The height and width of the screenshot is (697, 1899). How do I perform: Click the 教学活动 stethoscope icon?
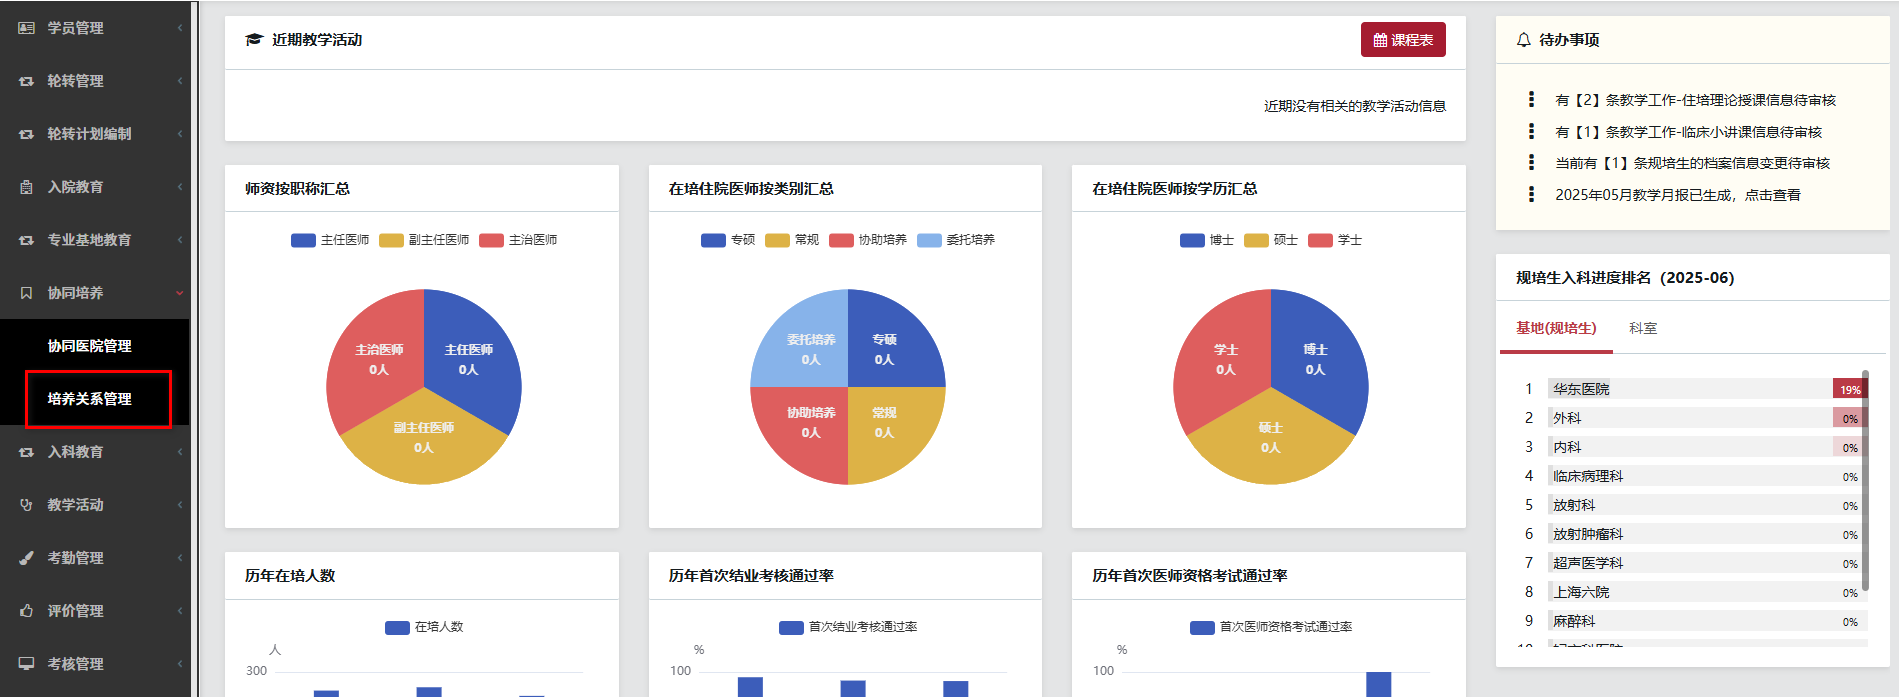26,505
